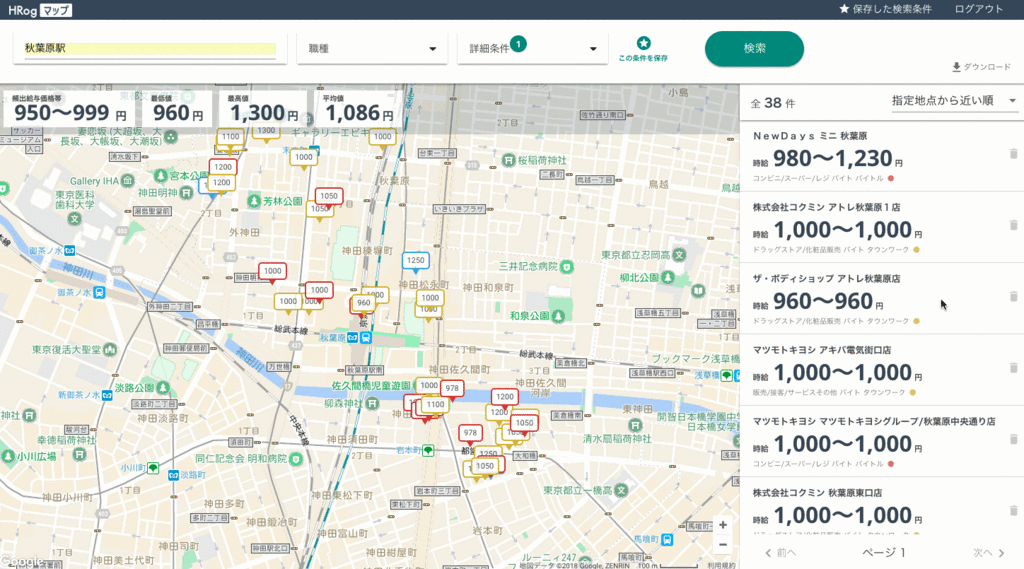Expand the 詳細条件 dropdown
1024x569 pixels.
pyautogui.click(x=533, y=49)
